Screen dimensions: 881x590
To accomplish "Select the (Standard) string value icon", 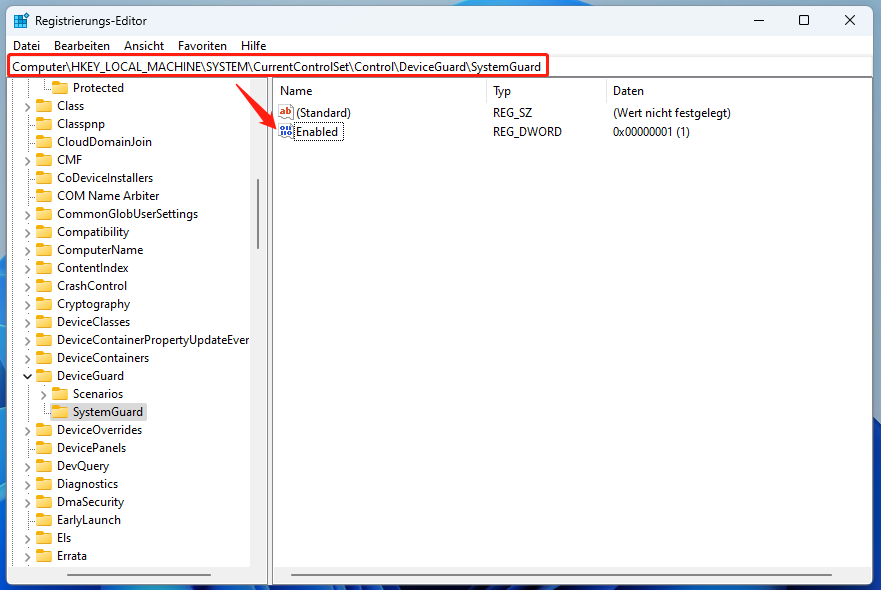I will coord(286,112).
